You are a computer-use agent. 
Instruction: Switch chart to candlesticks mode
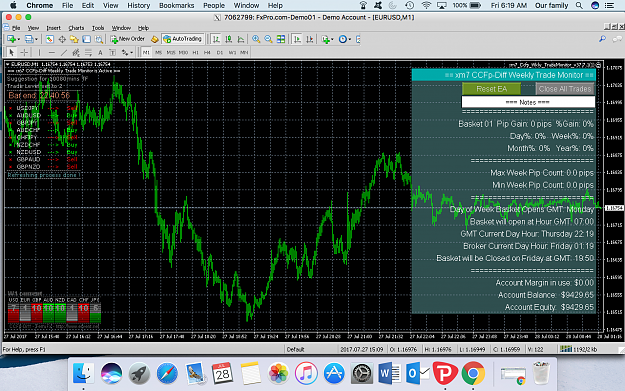click(228, 39)
